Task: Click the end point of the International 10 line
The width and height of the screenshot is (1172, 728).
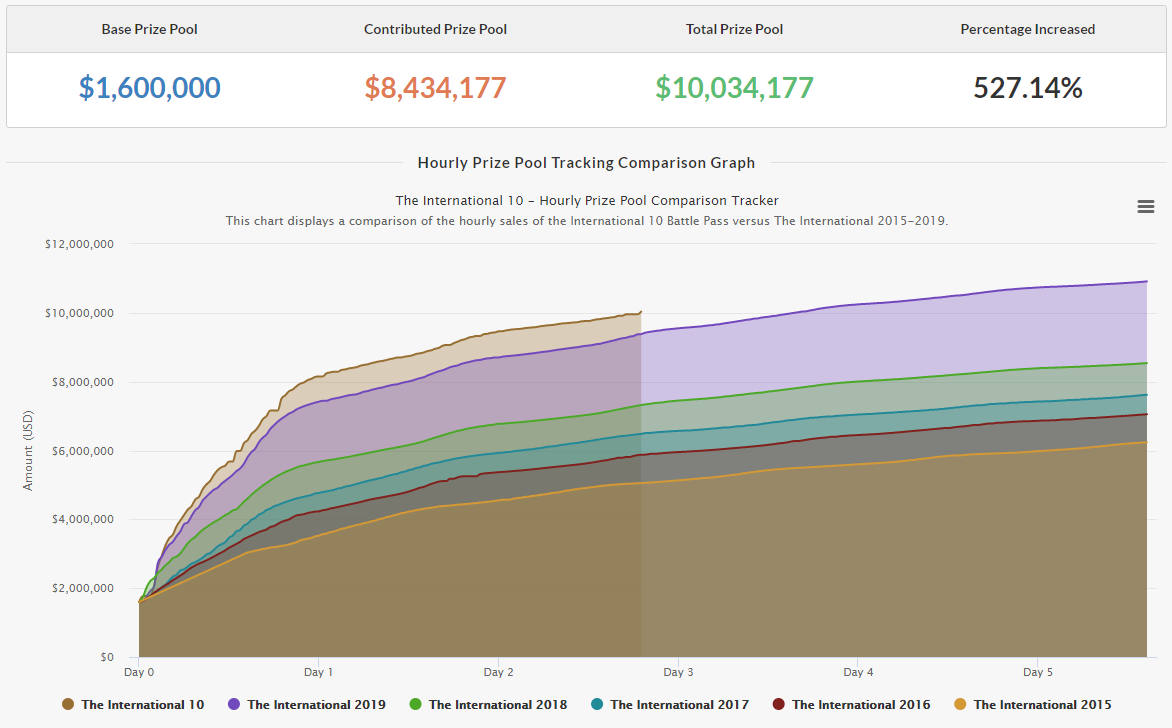Action: tap(641, 312)
